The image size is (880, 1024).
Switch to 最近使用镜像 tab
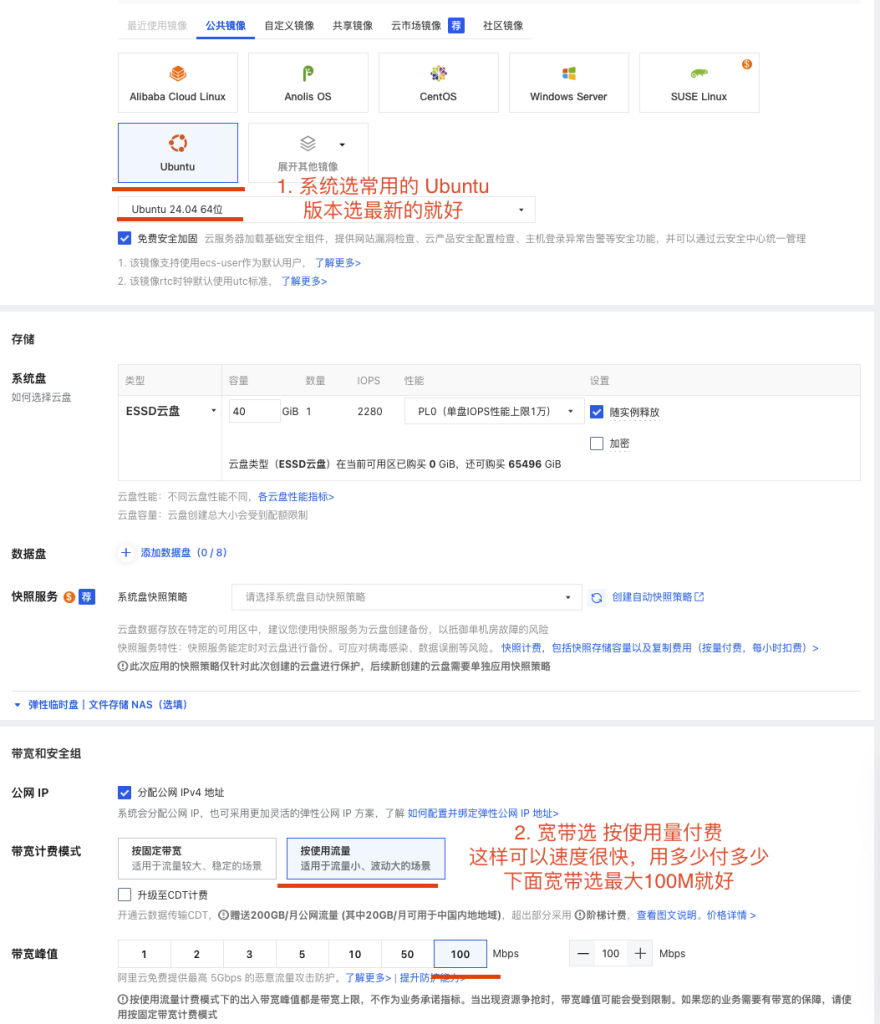[157, 25]
